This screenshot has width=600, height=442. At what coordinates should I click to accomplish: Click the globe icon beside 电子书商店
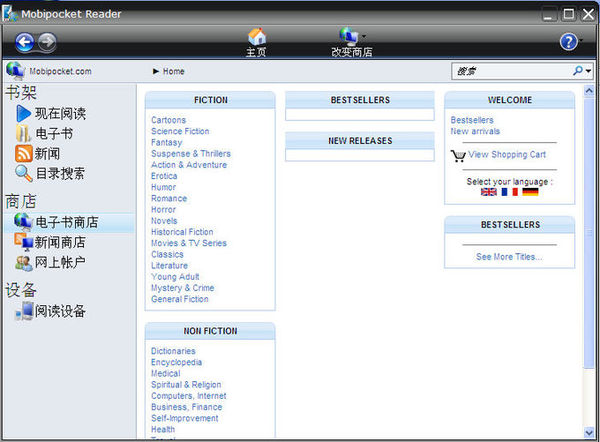[23, 222]
